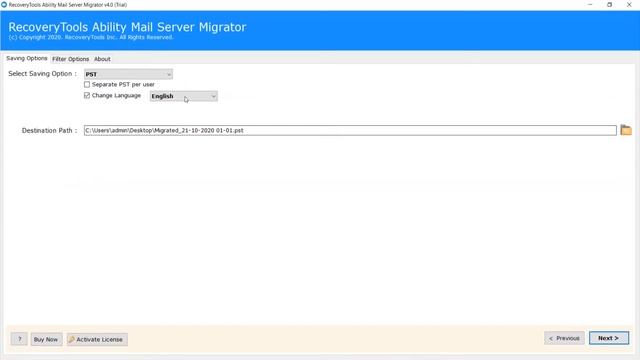Click the Next button
Screen dimensions: 640x360
point(609,338)
